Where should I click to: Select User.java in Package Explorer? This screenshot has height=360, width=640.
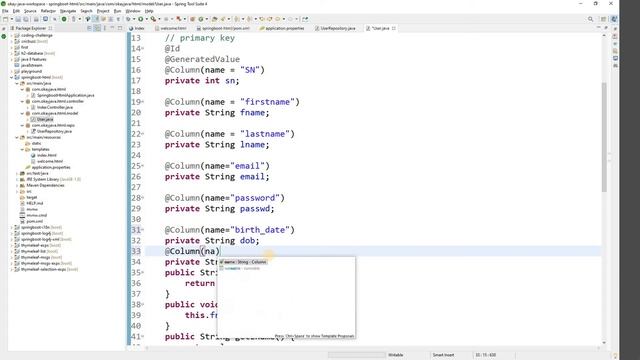coord(45,119)
